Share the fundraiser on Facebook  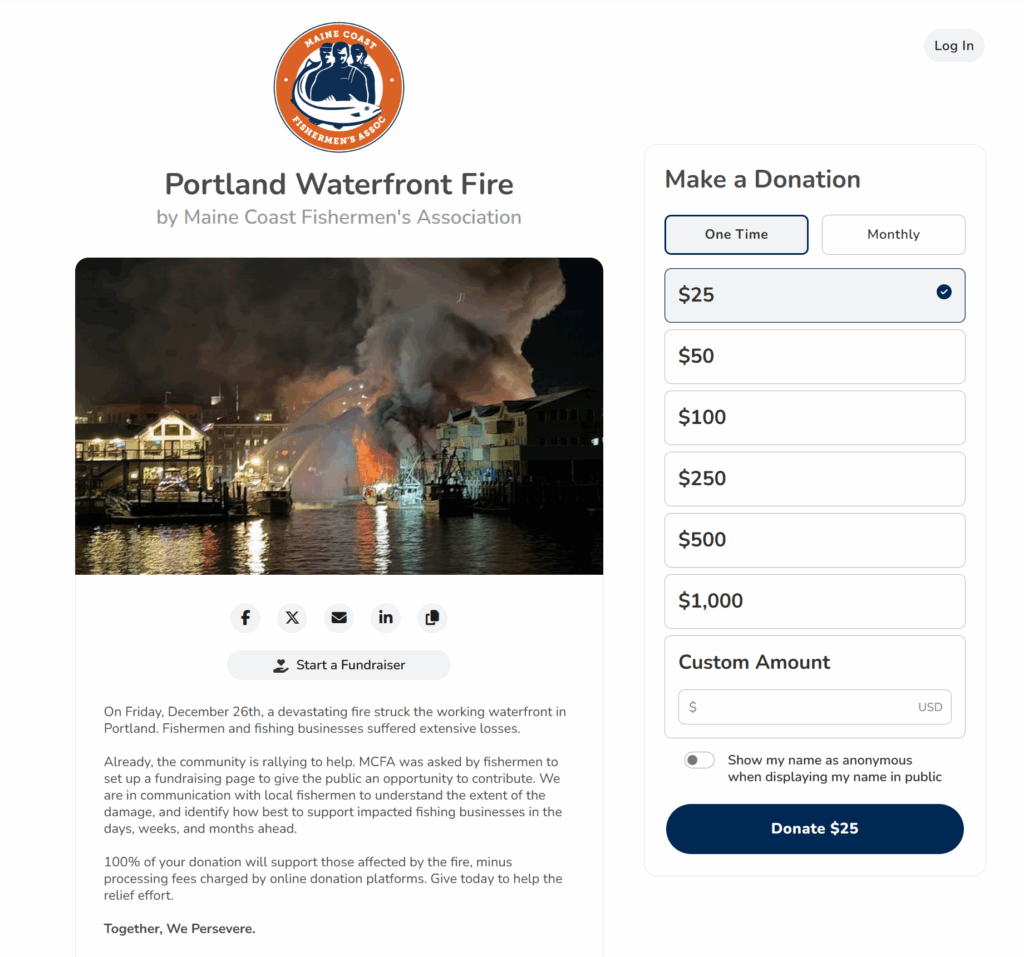click(245, 617)
